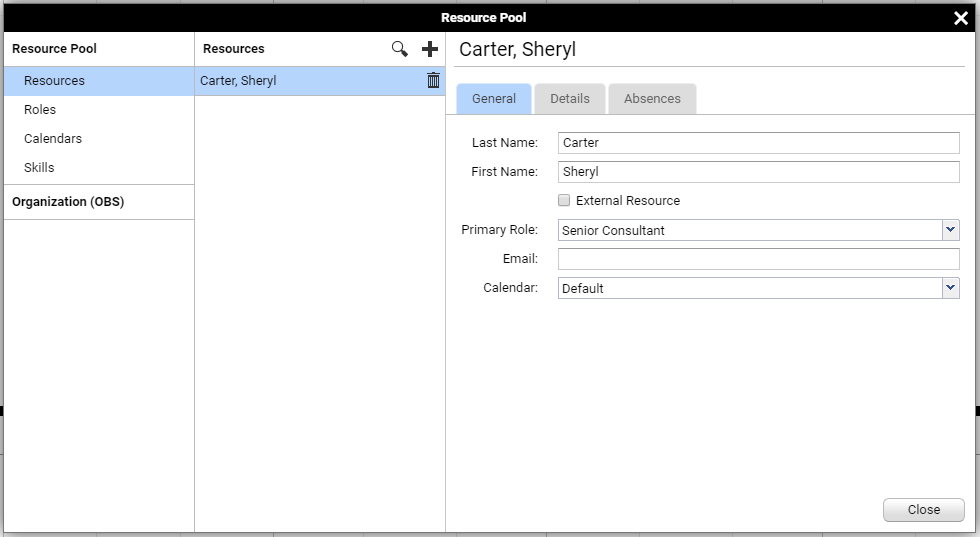Select Resources in the sidebar
The width and height of the screenshot is (980, 537).
[99, 81]
